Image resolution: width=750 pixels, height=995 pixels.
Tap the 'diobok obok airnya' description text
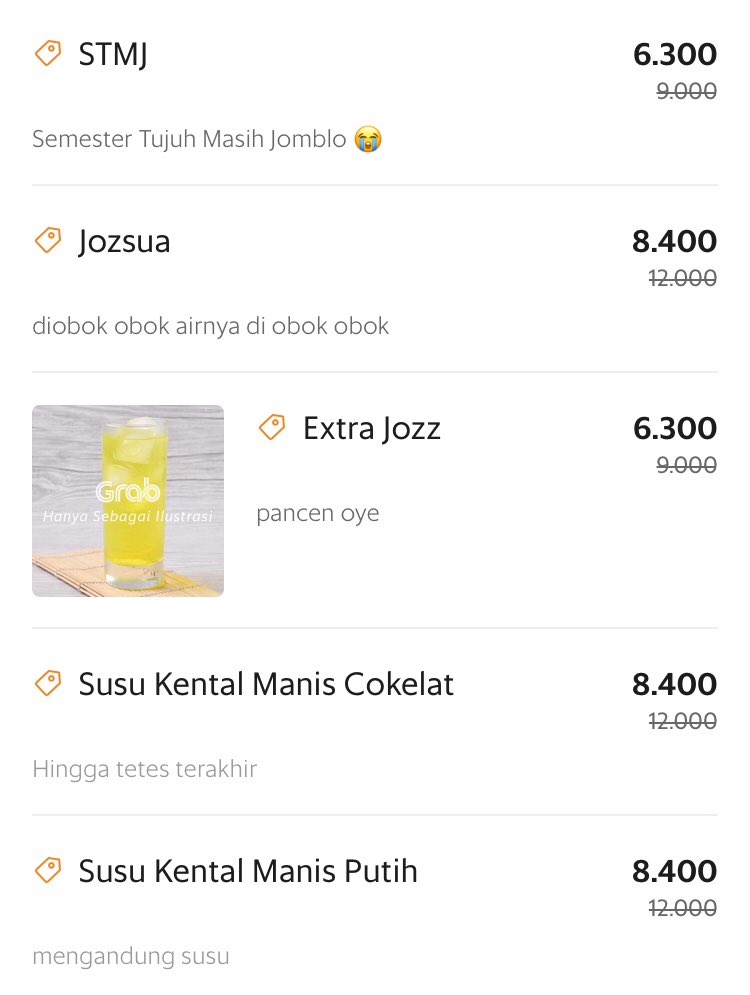pos(211,326)
